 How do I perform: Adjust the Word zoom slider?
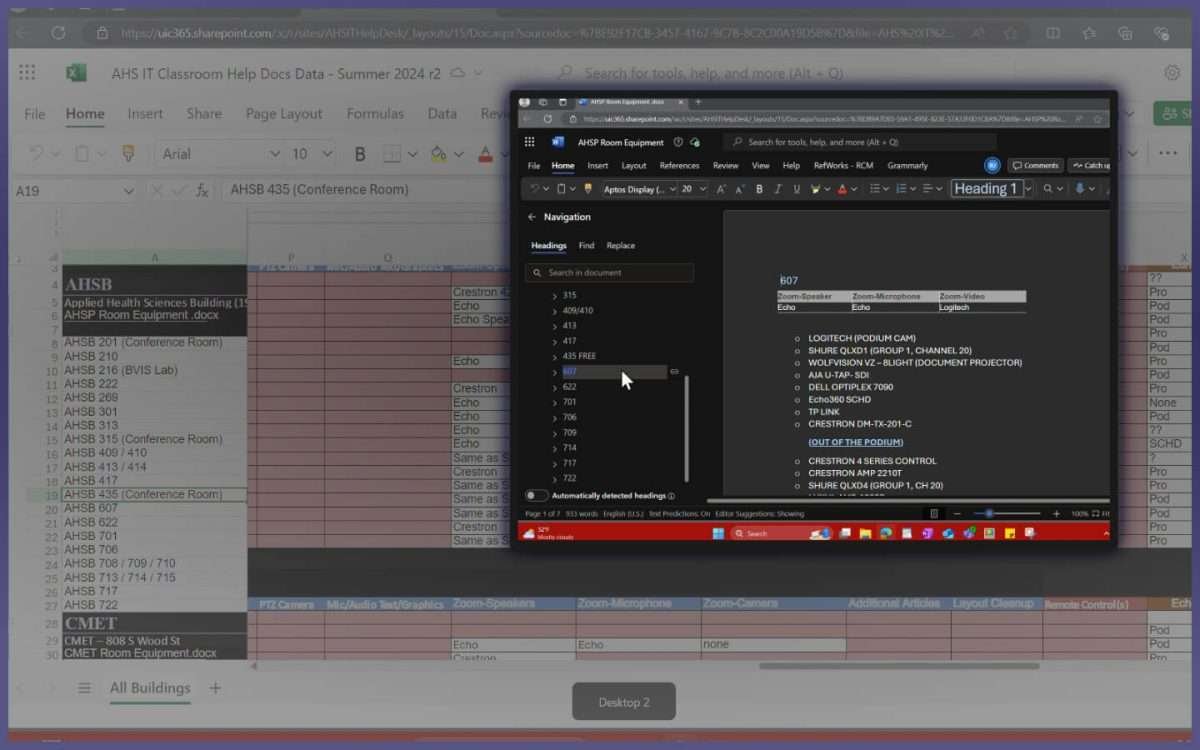[x=989, y=513]
